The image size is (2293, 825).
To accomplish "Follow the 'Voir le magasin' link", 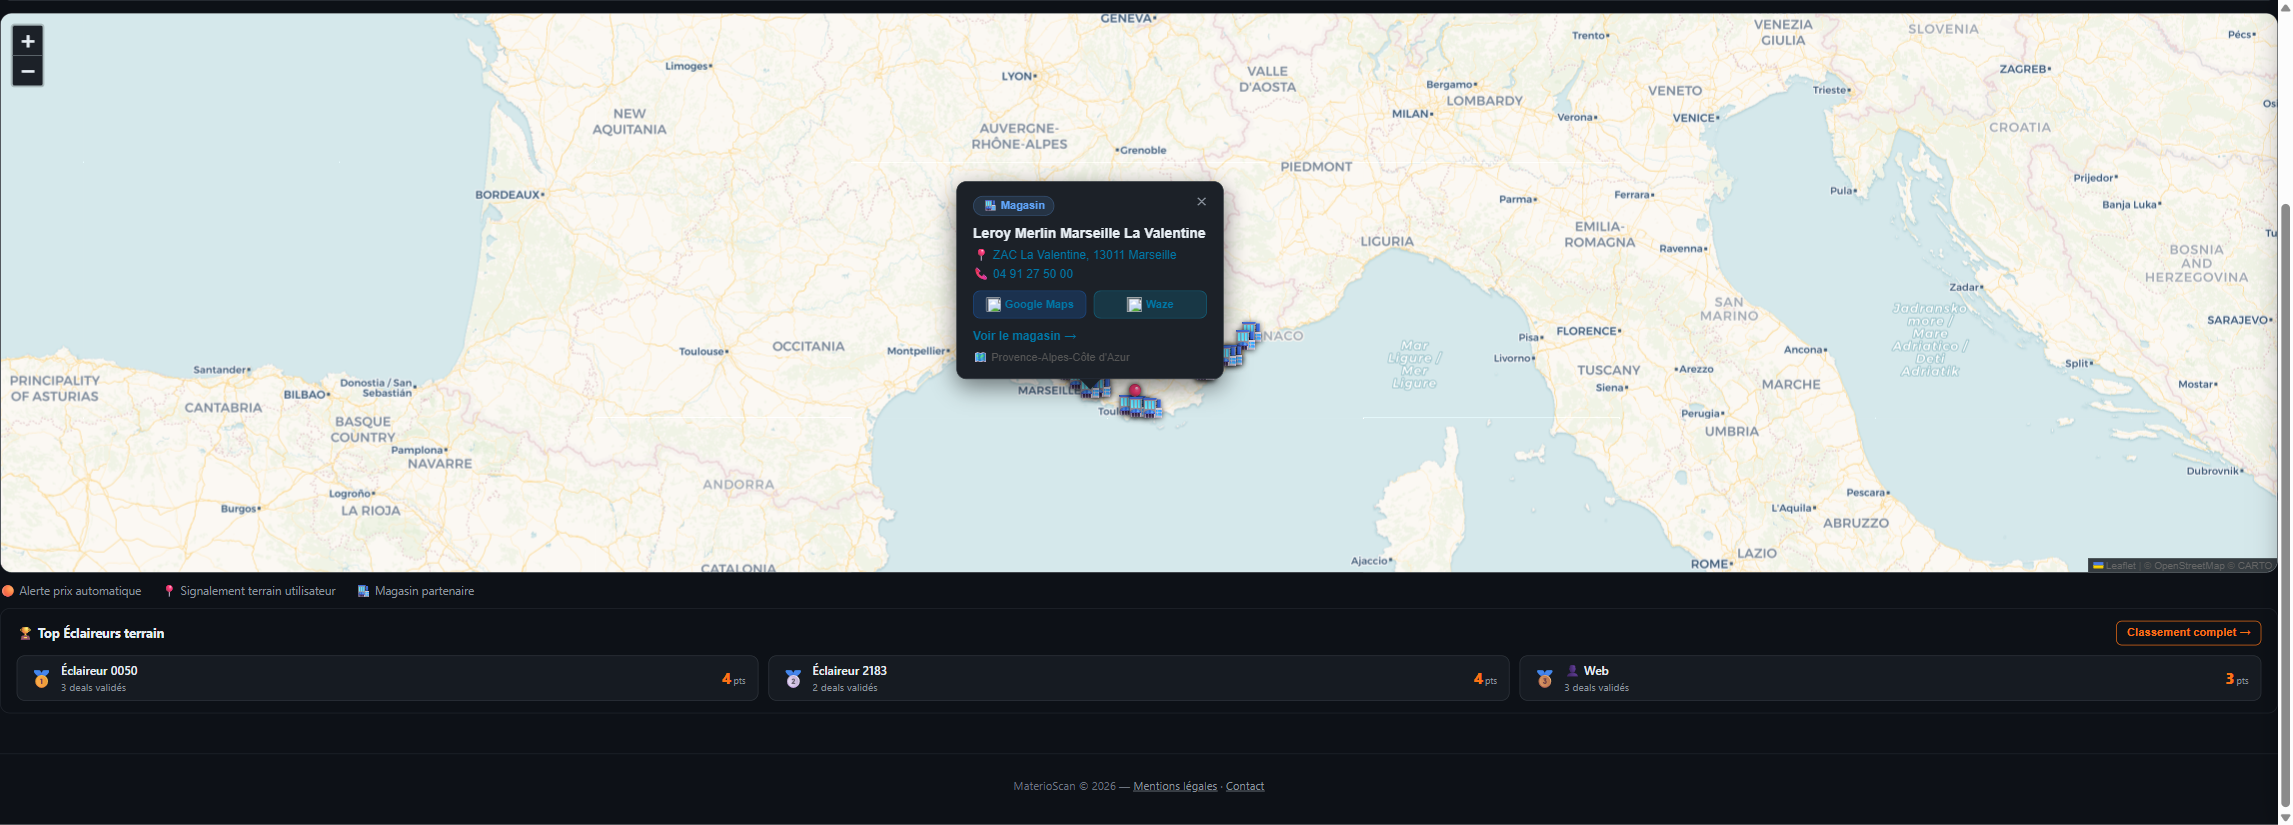I will click(x=1024, y=336).
